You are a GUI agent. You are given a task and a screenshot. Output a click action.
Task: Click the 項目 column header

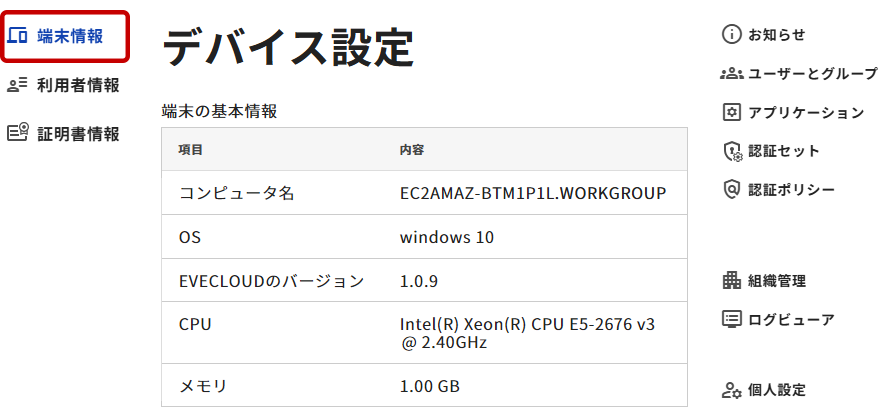[191, 150]
